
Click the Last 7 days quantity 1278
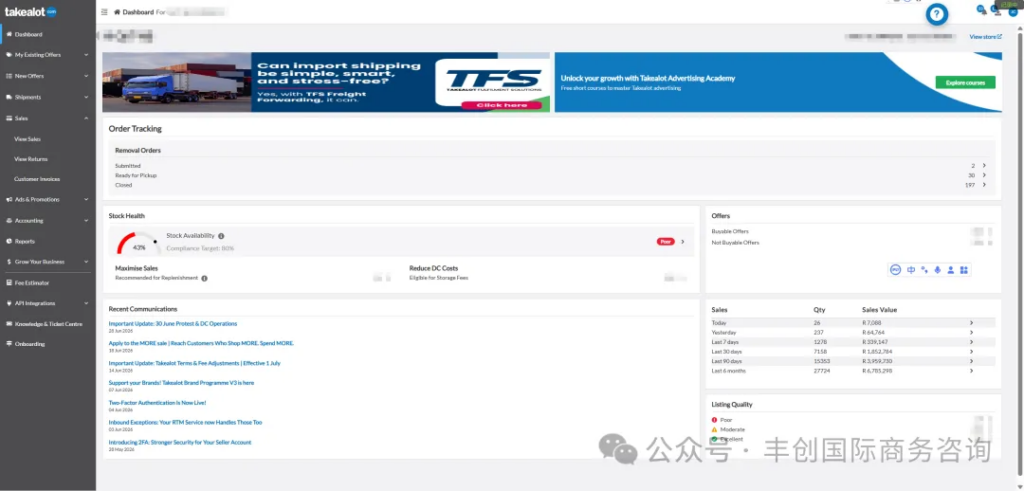coord(820,342)
